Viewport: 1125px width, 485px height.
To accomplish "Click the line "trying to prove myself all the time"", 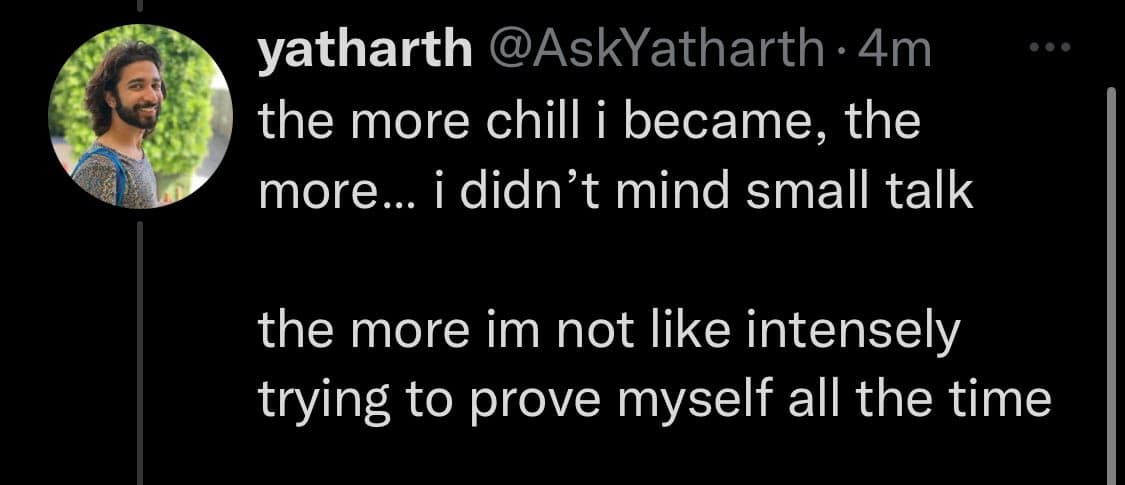I will point(654,401).
